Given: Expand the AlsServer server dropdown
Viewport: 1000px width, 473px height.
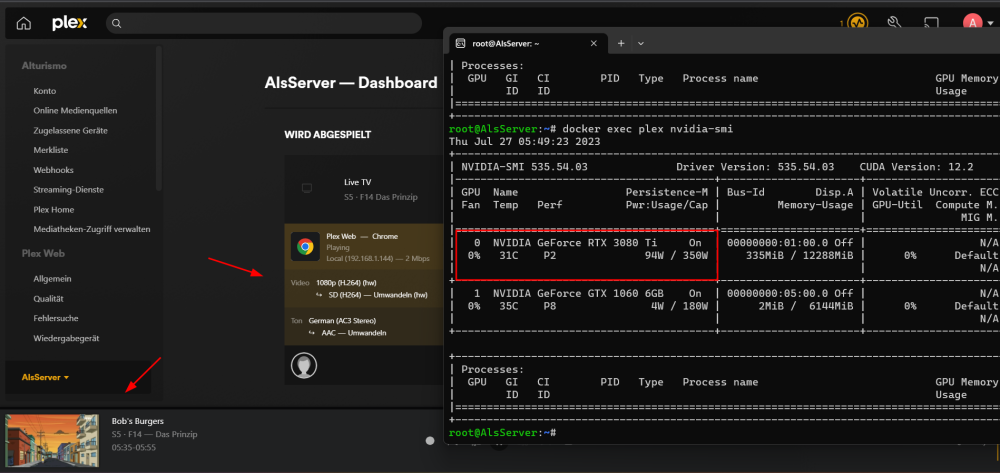Looking at the screenshot, I should click(x=45, y=377).
